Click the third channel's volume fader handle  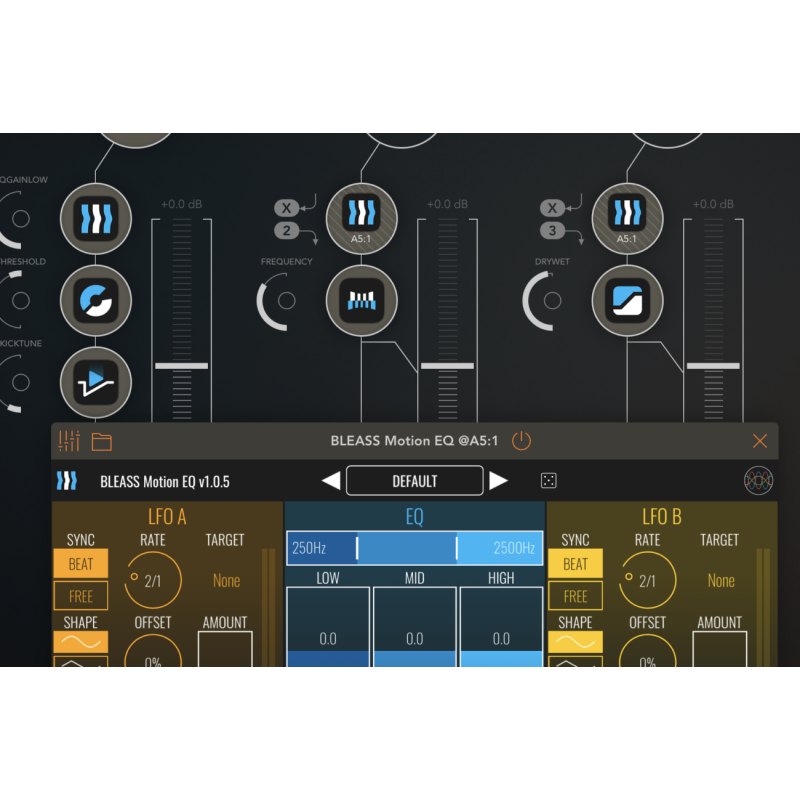[713, 366]
